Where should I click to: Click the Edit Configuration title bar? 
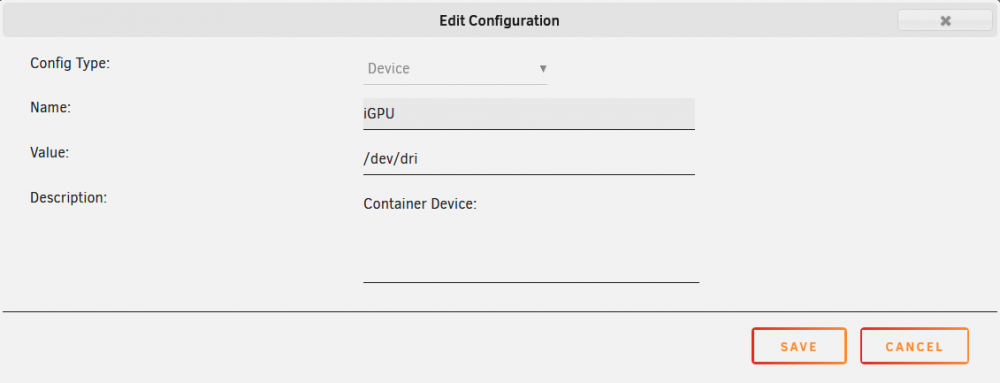499,21
